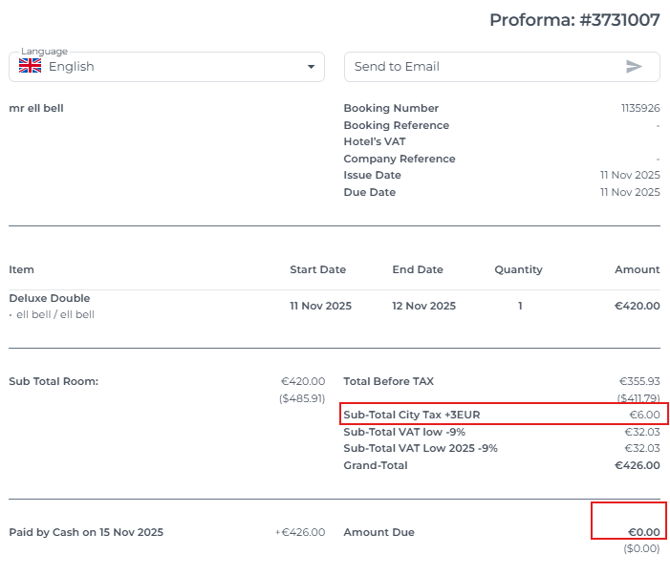Image resolution: width=670 pixels, height=576 pixels.
Task: Click the Issue Date value 11 Nov 2025
Action: pos(630,175)
